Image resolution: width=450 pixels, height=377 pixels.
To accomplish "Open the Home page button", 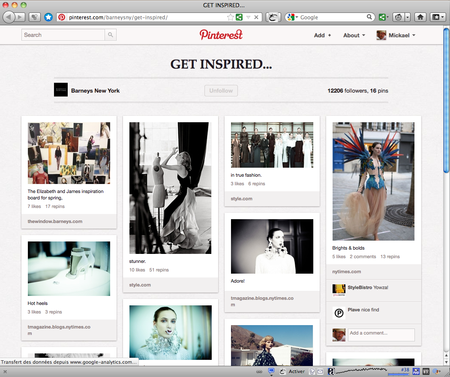I will click(x=420, y=17).
